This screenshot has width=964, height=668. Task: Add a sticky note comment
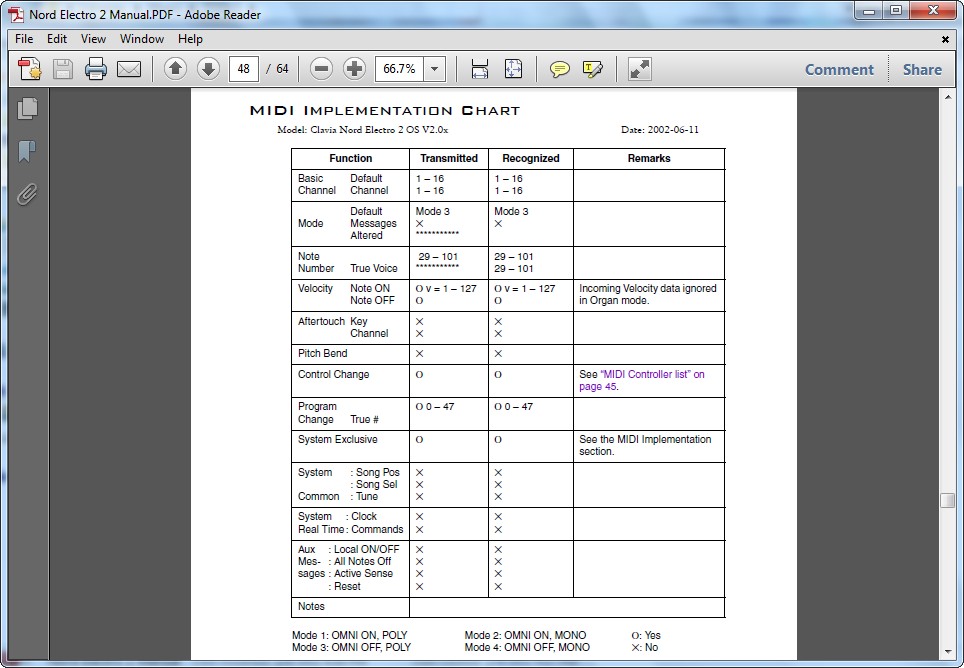[x=560, y=69]
